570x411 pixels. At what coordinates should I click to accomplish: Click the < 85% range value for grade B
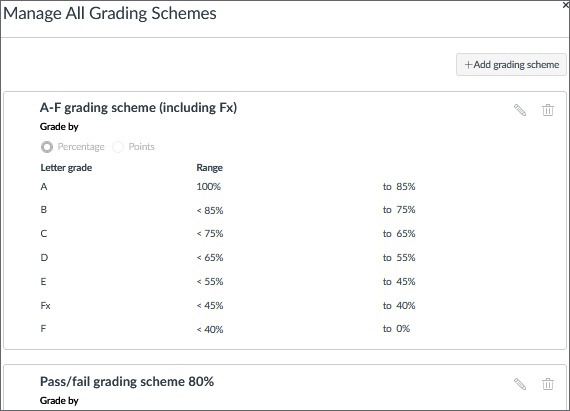pos(210,210)
